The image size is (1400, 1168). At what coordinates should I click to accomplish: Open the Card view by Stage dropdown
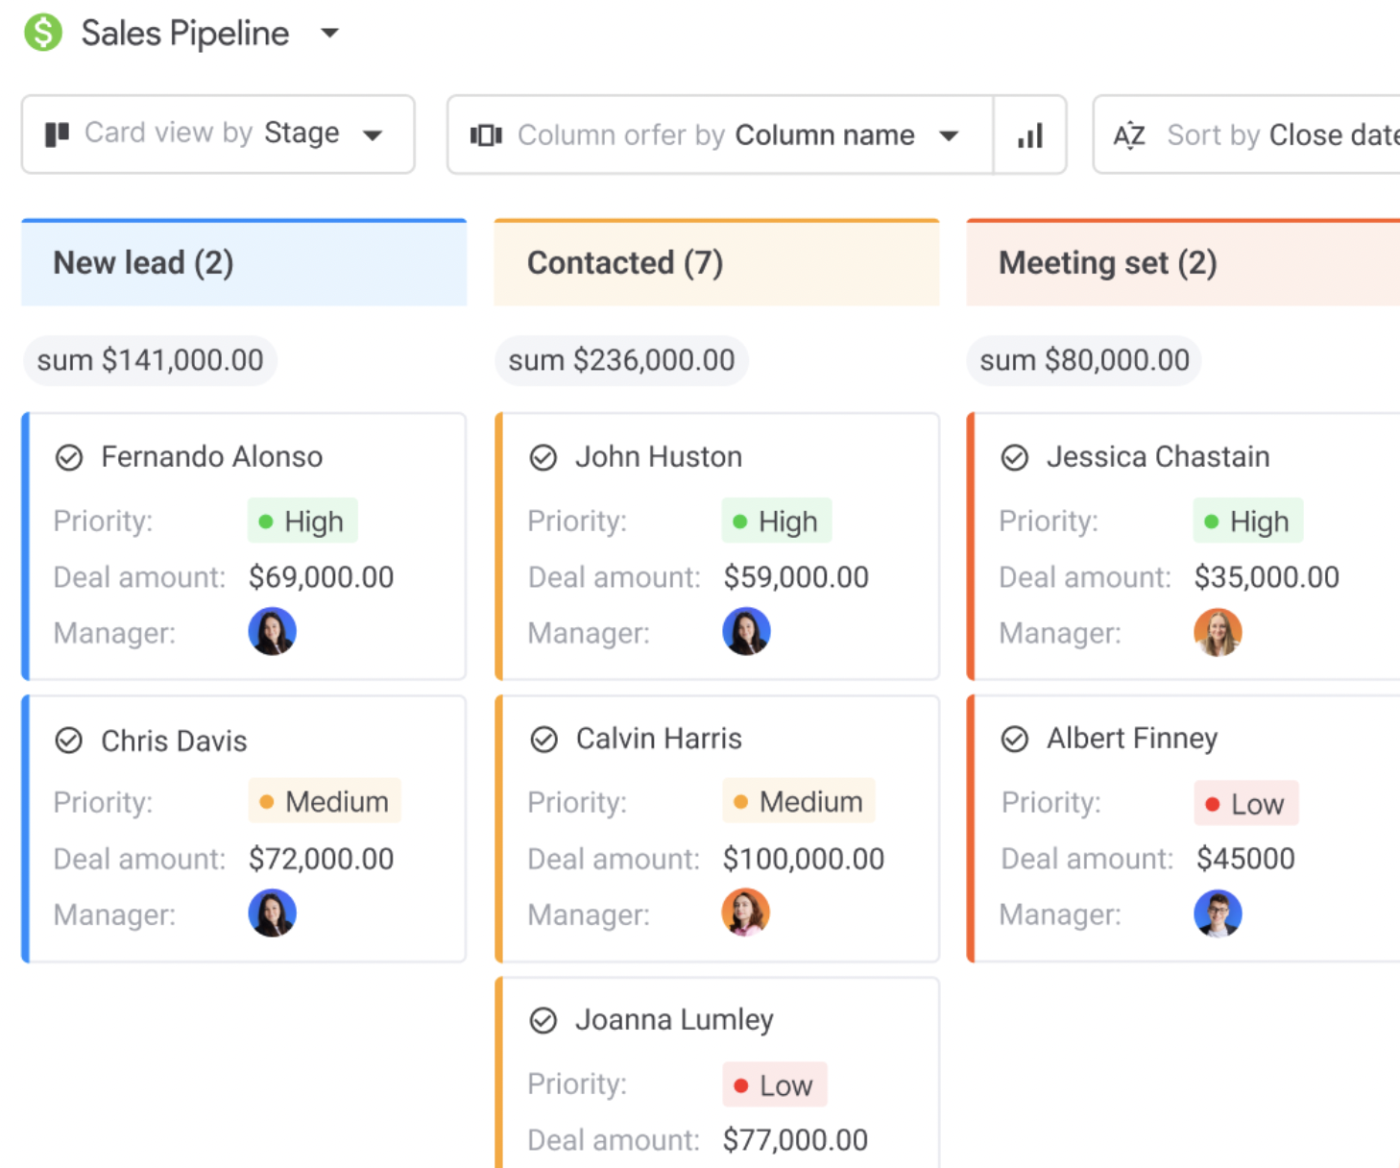tap(373, 135)
